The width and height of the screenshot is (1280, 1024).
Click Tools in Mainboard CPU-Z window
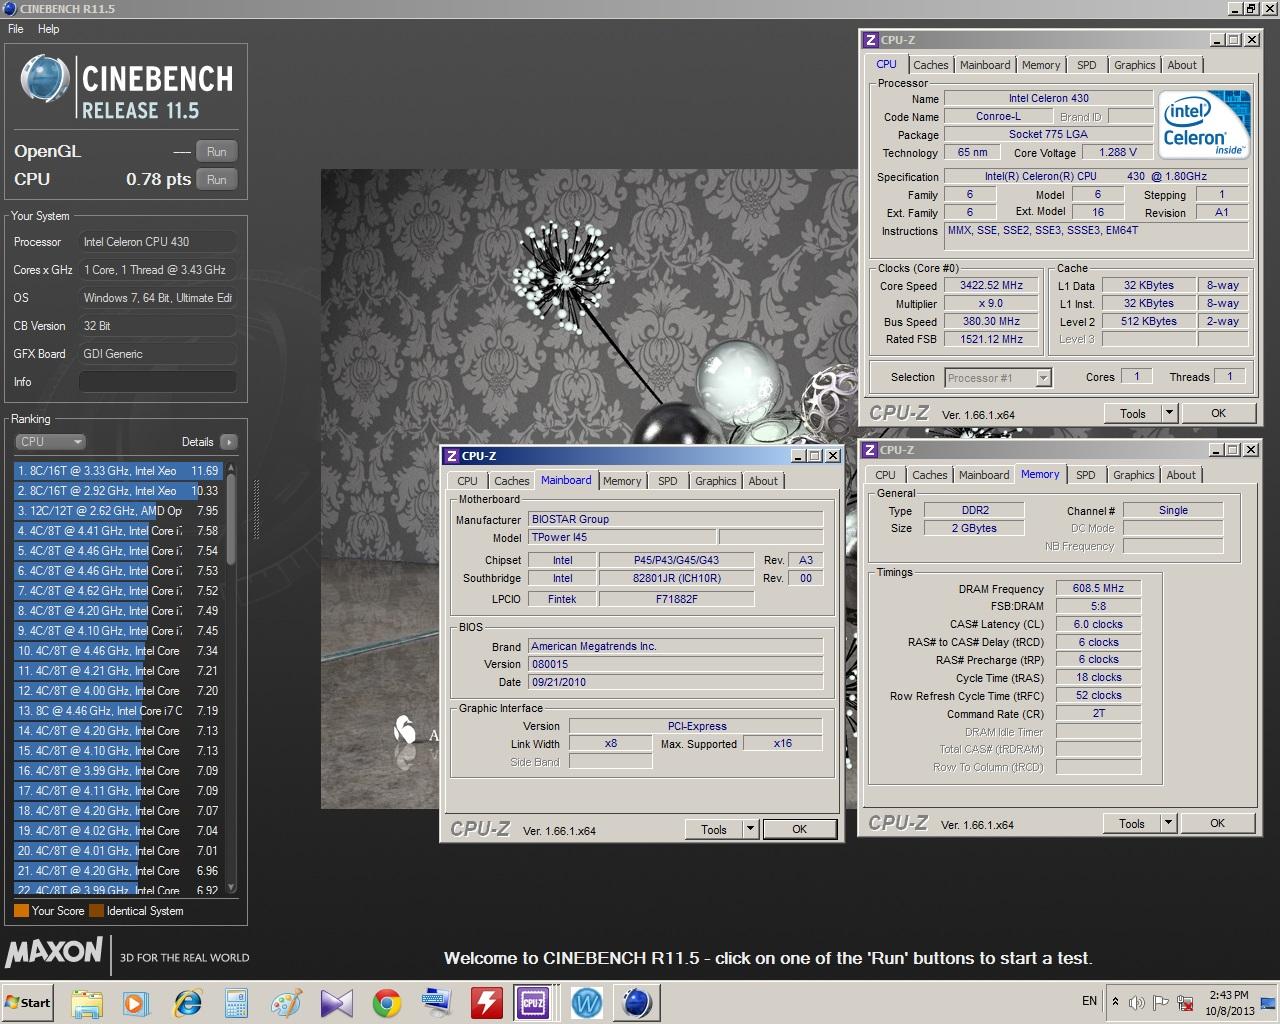714,829
